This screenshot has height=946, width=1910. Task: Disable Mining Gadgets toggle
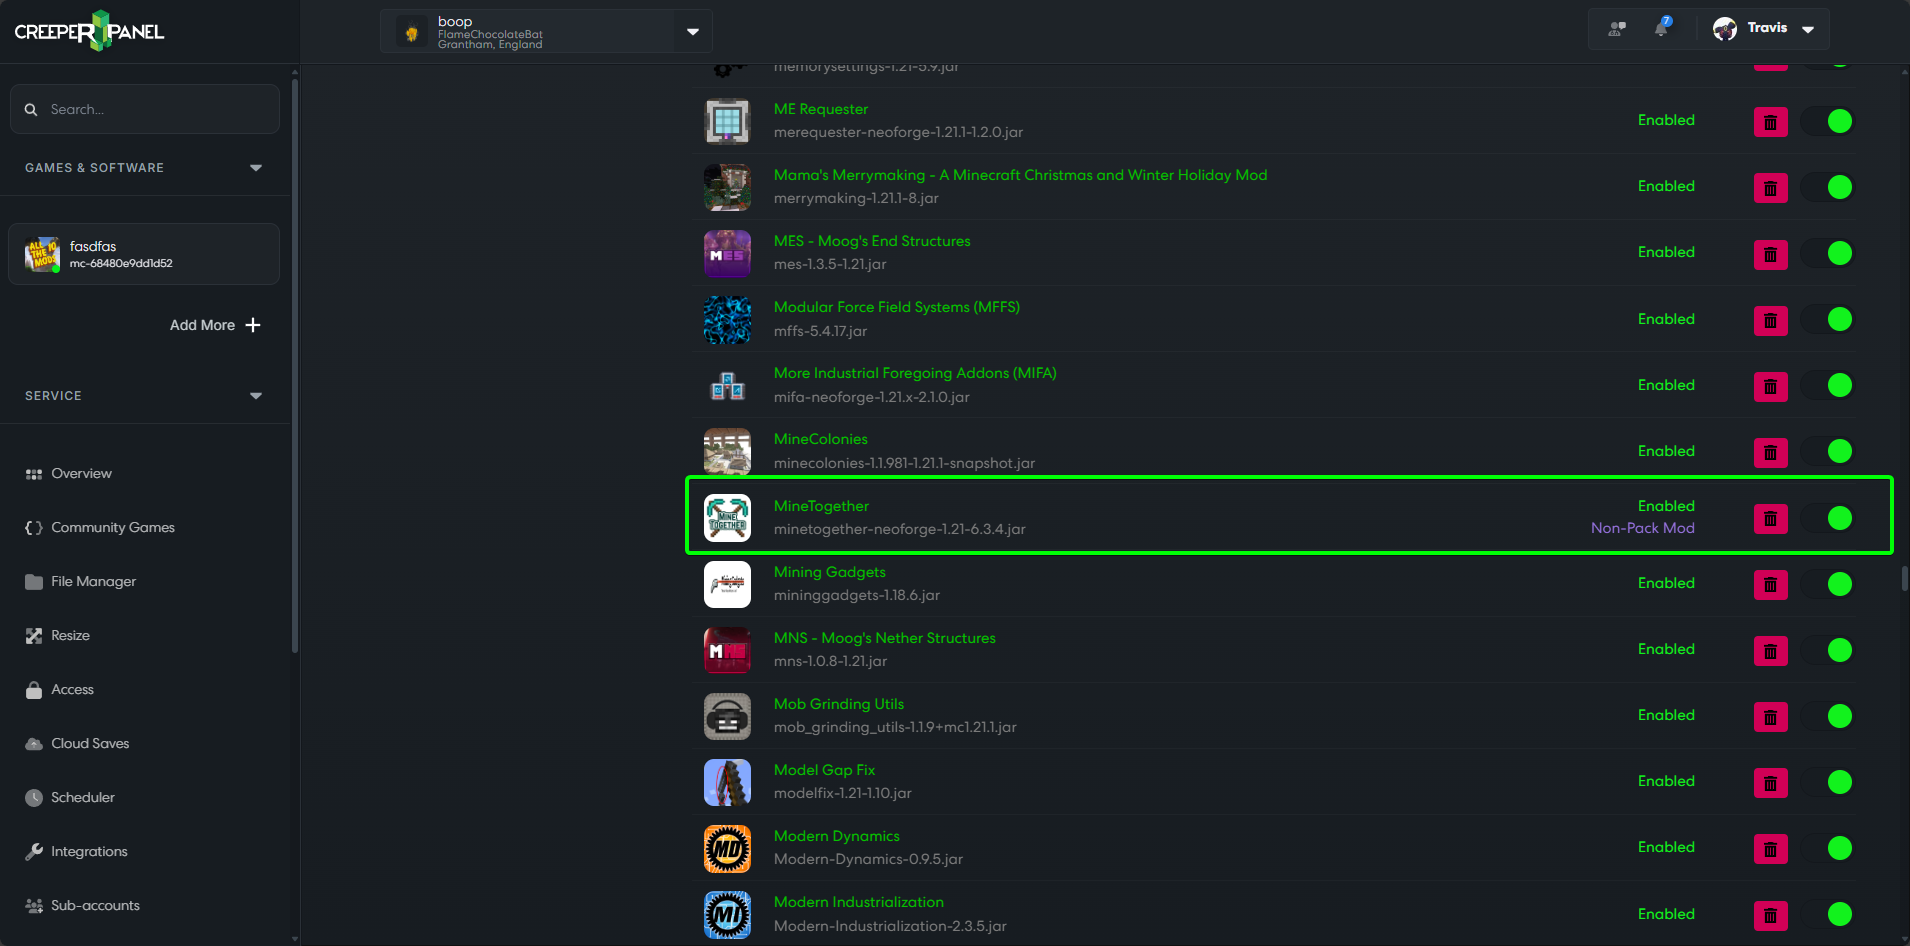[x=1827, y=583]
